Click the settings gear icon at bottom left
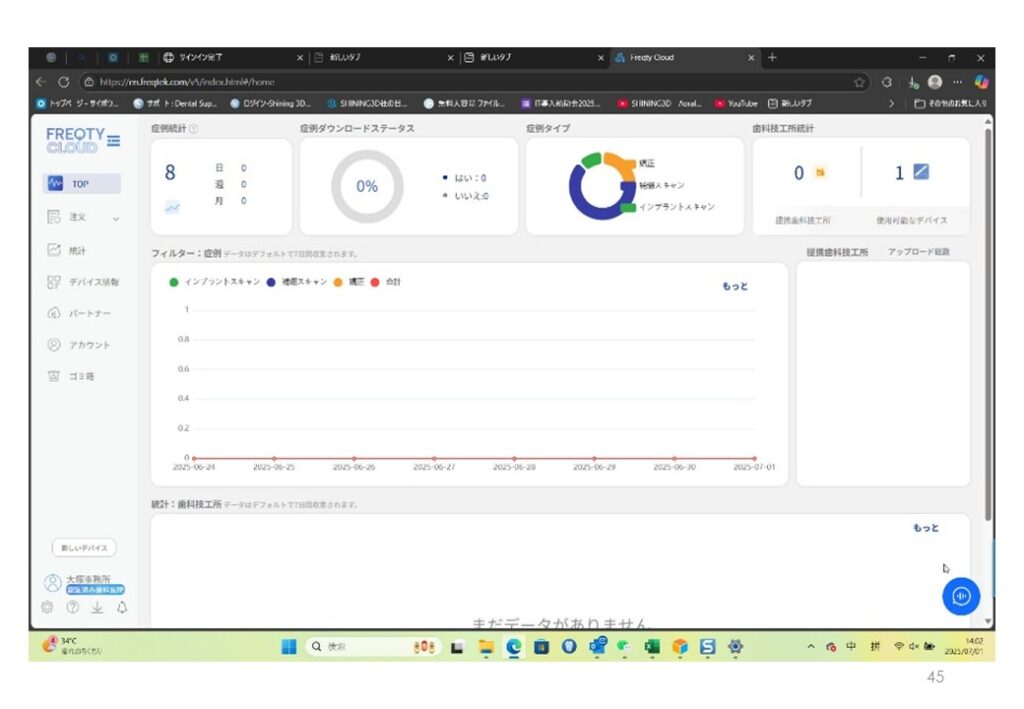 click(47, 607)
